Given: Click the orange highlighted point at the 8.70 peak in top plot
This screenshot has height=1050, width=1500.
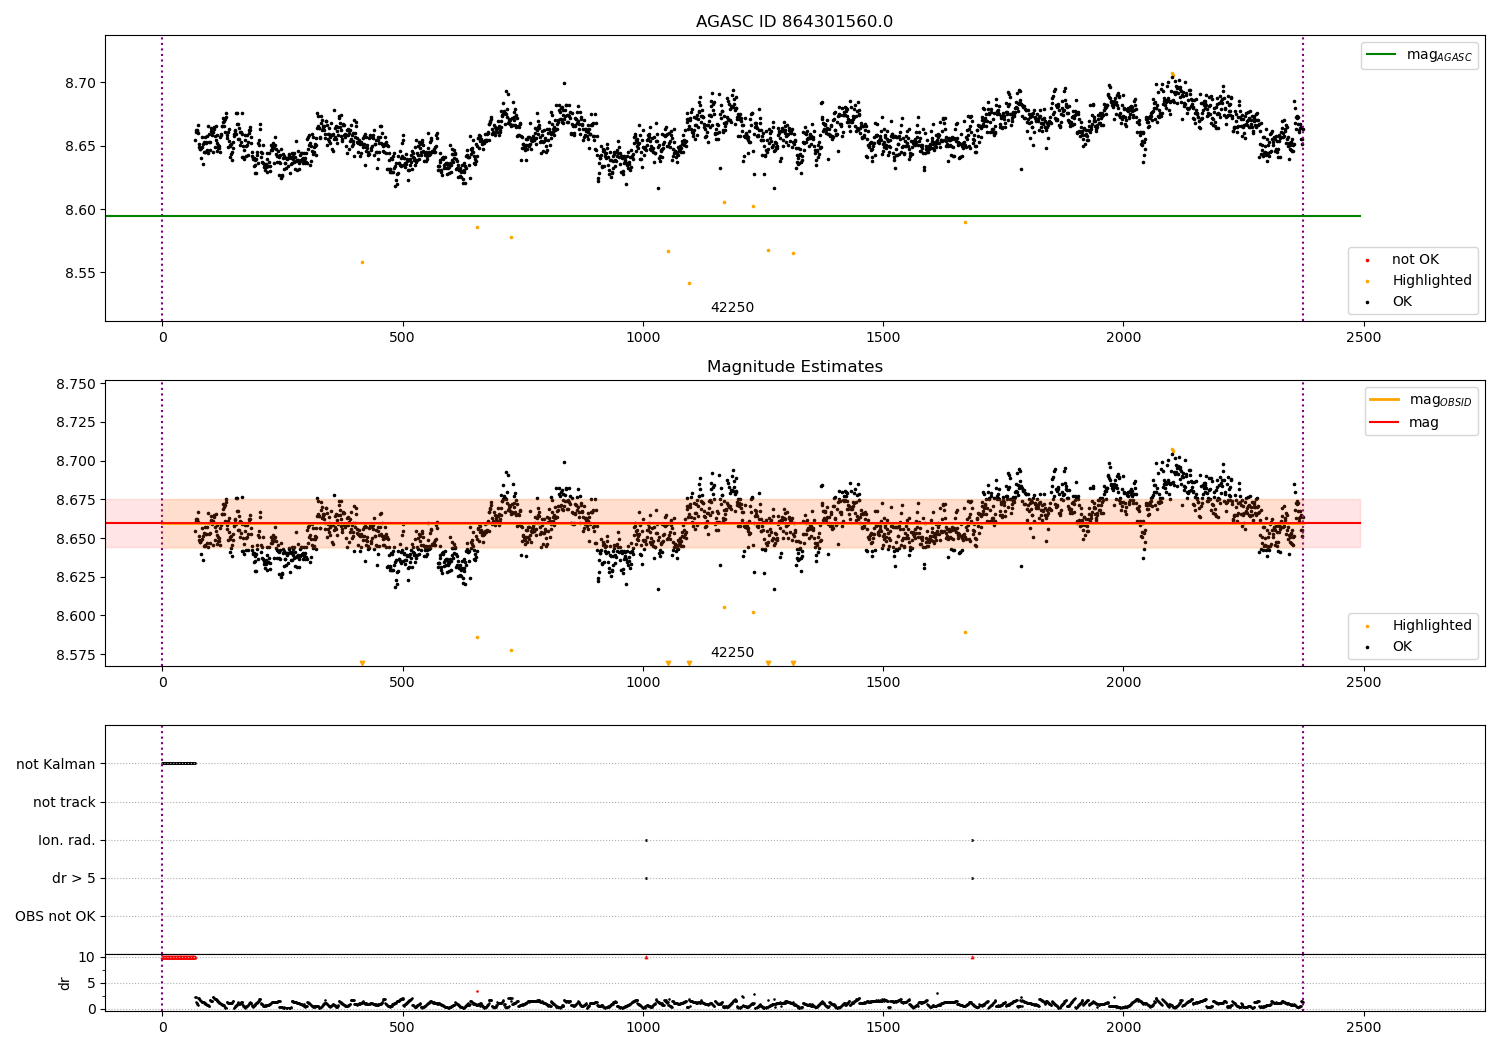Looking at the screenshot, I should (x=1172, y=74).
